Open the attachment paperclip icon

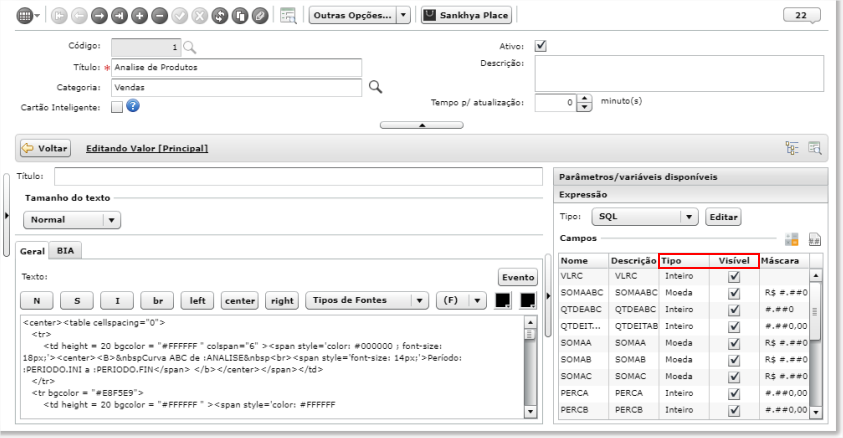[260, 16]
